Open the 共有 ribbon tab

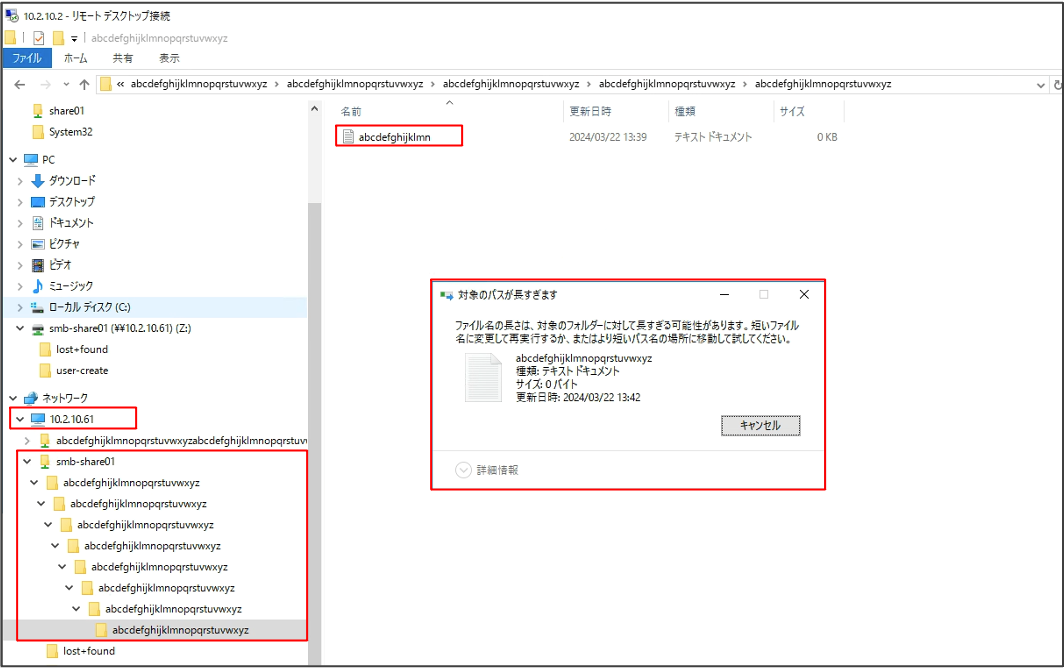pyautogui.click(x=123, y=58)
